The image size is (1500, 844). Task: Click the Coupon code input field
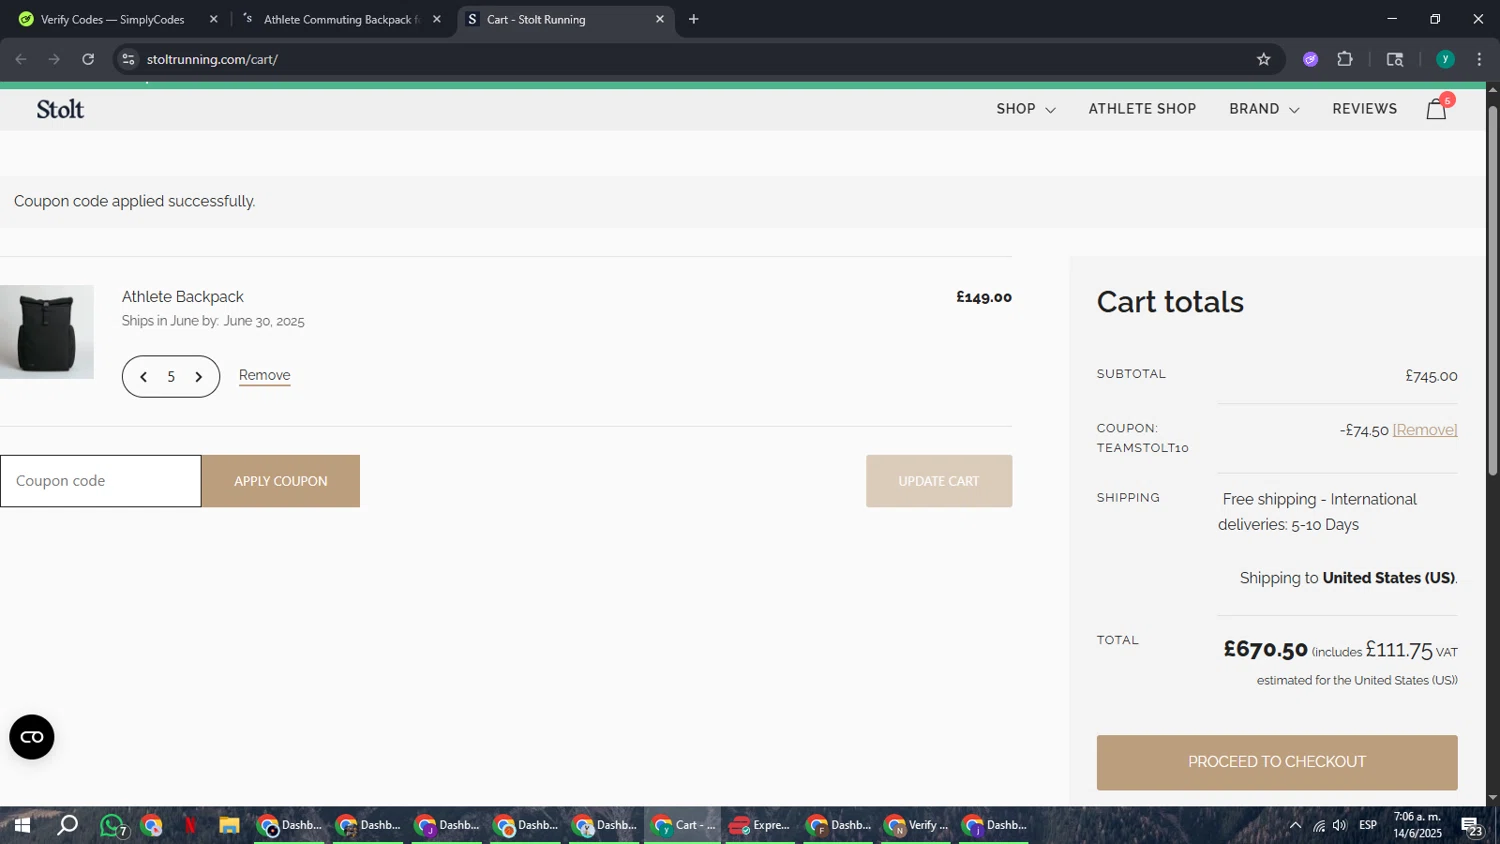click(x=101, y=481)
